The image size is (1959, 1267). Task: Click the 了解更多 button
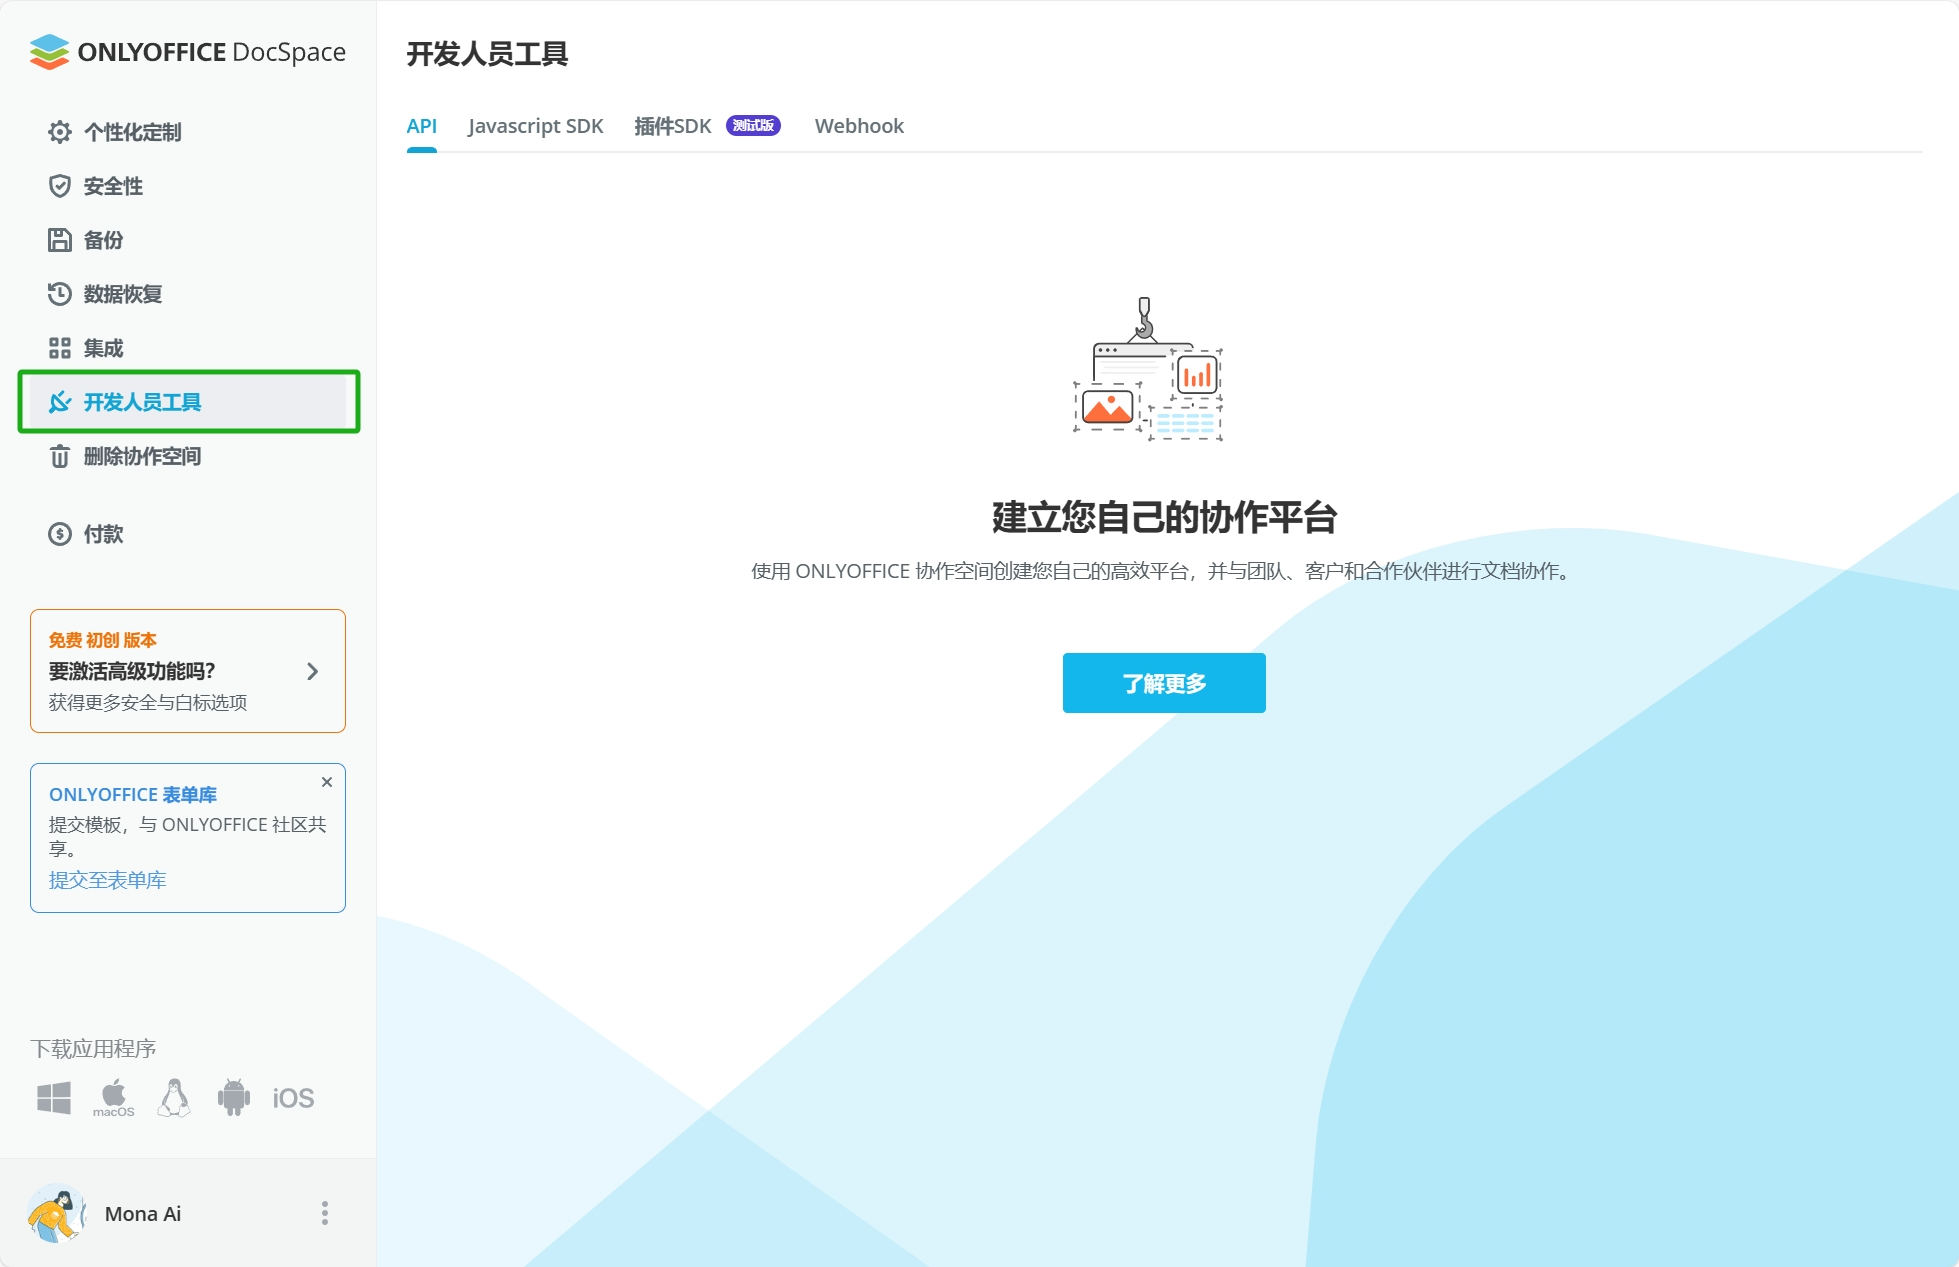[x=1164, y=683]
